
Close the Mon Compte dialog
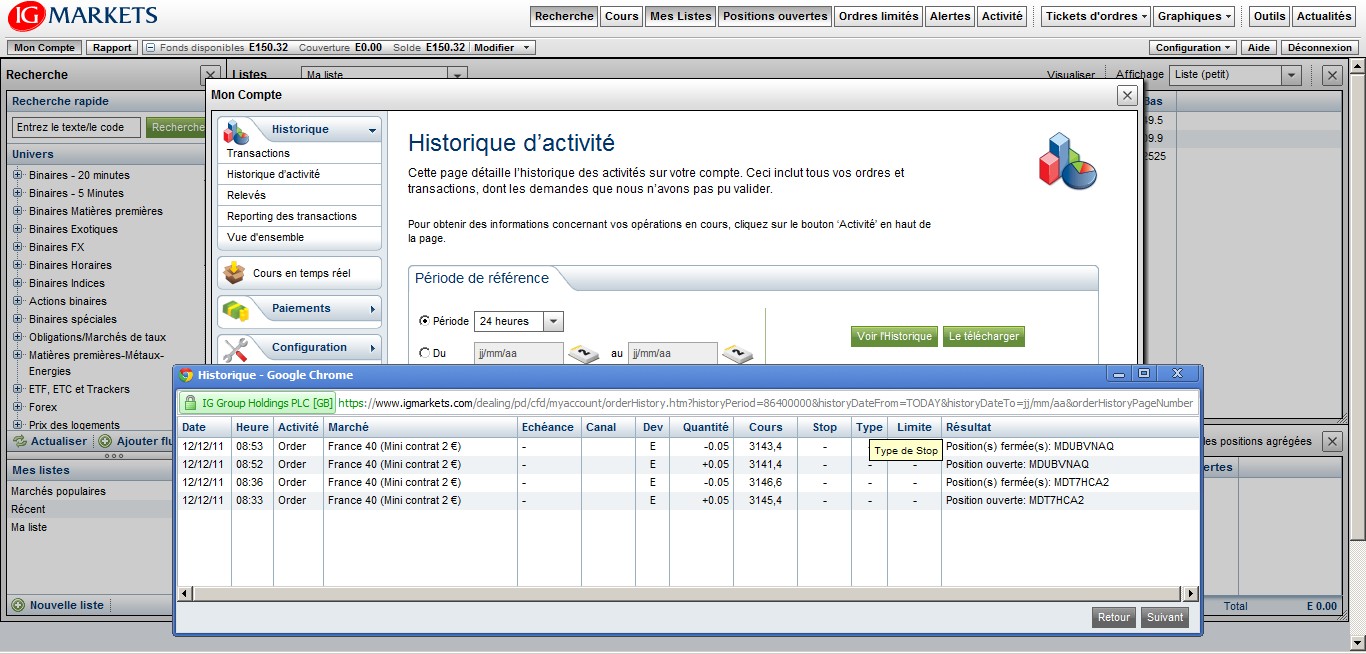[x=1127, y=95]
